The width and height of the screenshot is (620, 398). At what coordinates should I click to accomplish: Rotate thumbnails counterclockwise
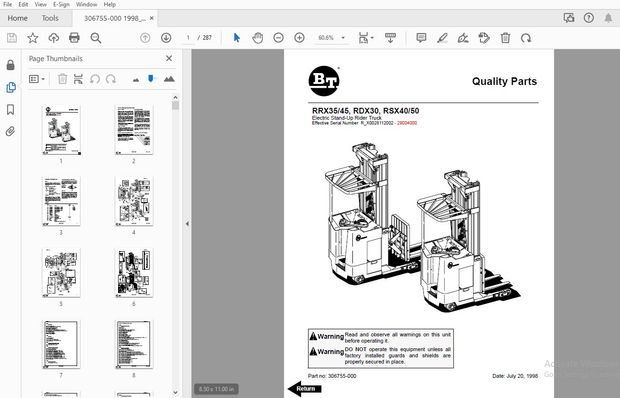95,79
